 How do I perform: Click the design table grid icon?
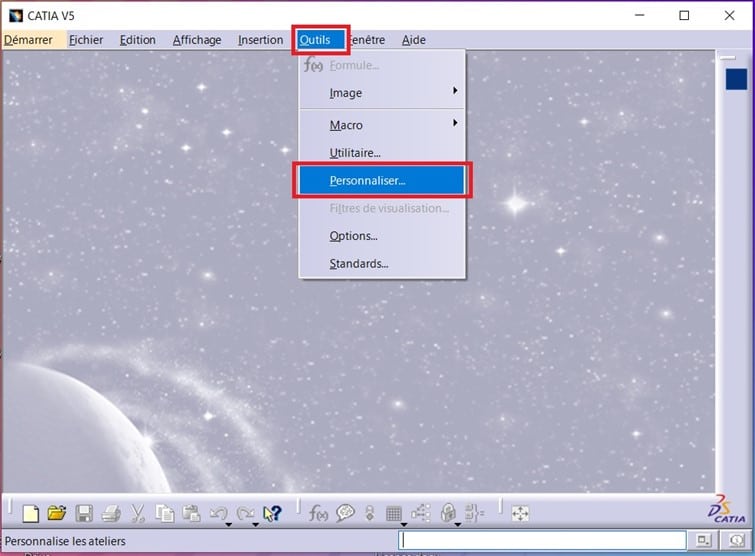tap(394, 514)
